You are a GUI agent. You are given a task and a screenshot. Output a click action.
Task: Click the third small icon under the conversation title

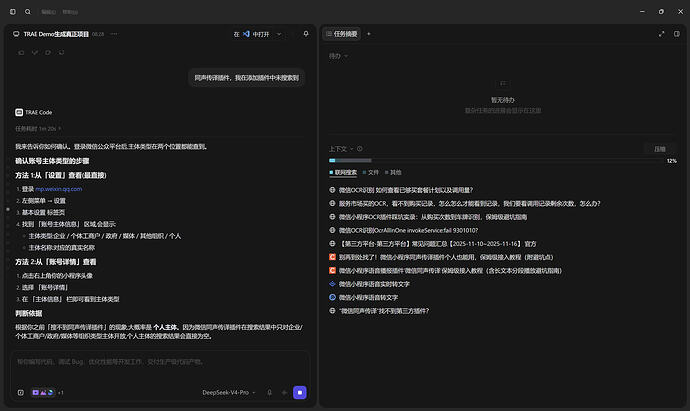[x=48, y=52]
